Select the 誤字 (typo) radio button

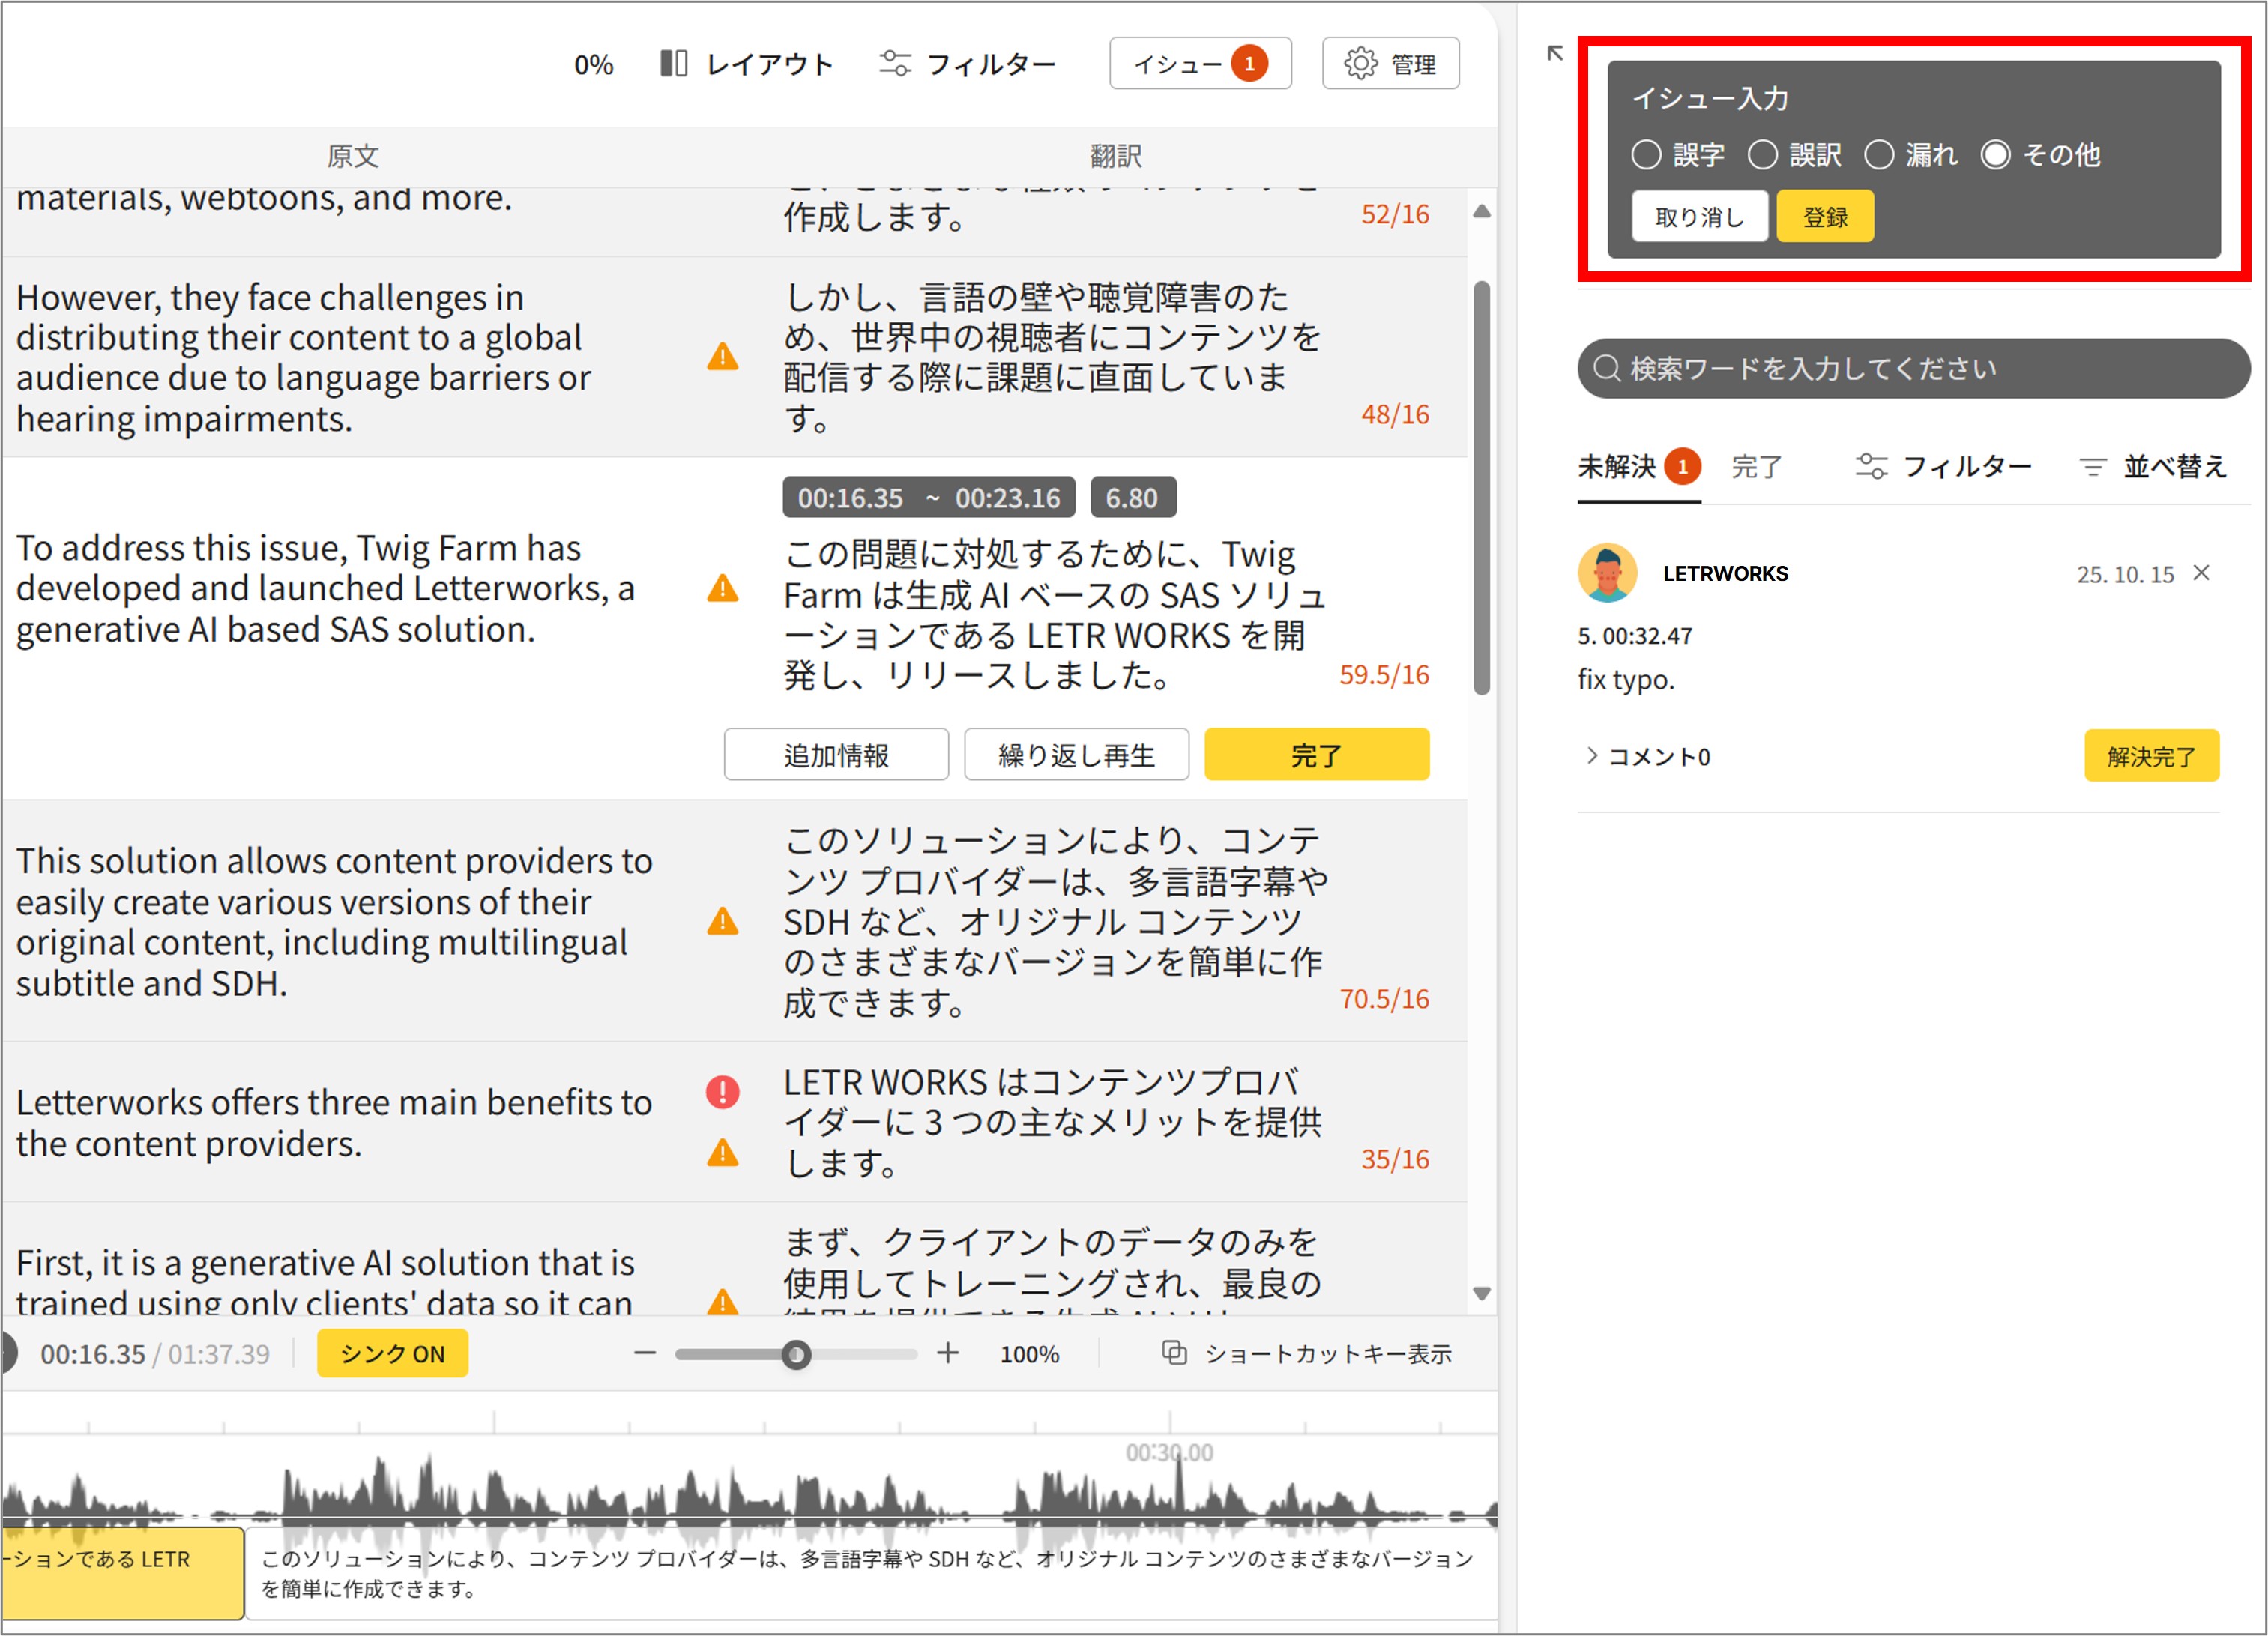(x=1646, y=155)
